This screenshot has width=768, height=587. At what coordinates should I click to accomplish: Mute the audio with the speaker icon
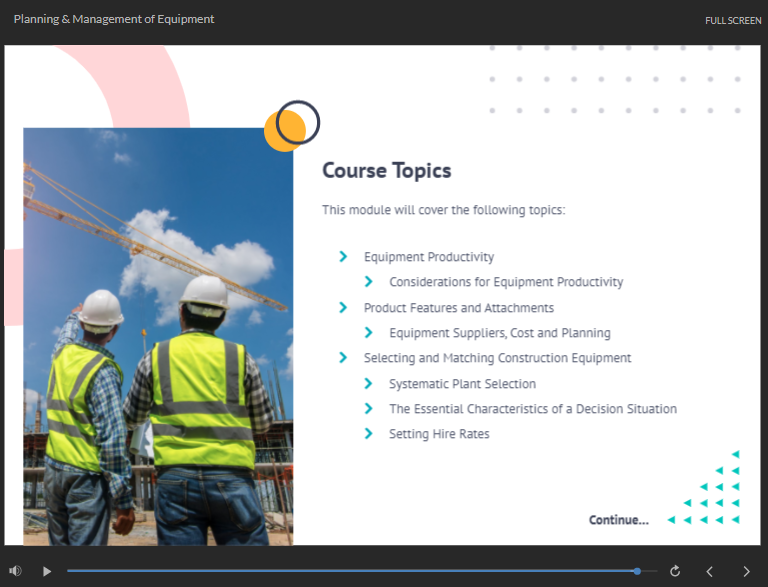click(x=15, y=571)
